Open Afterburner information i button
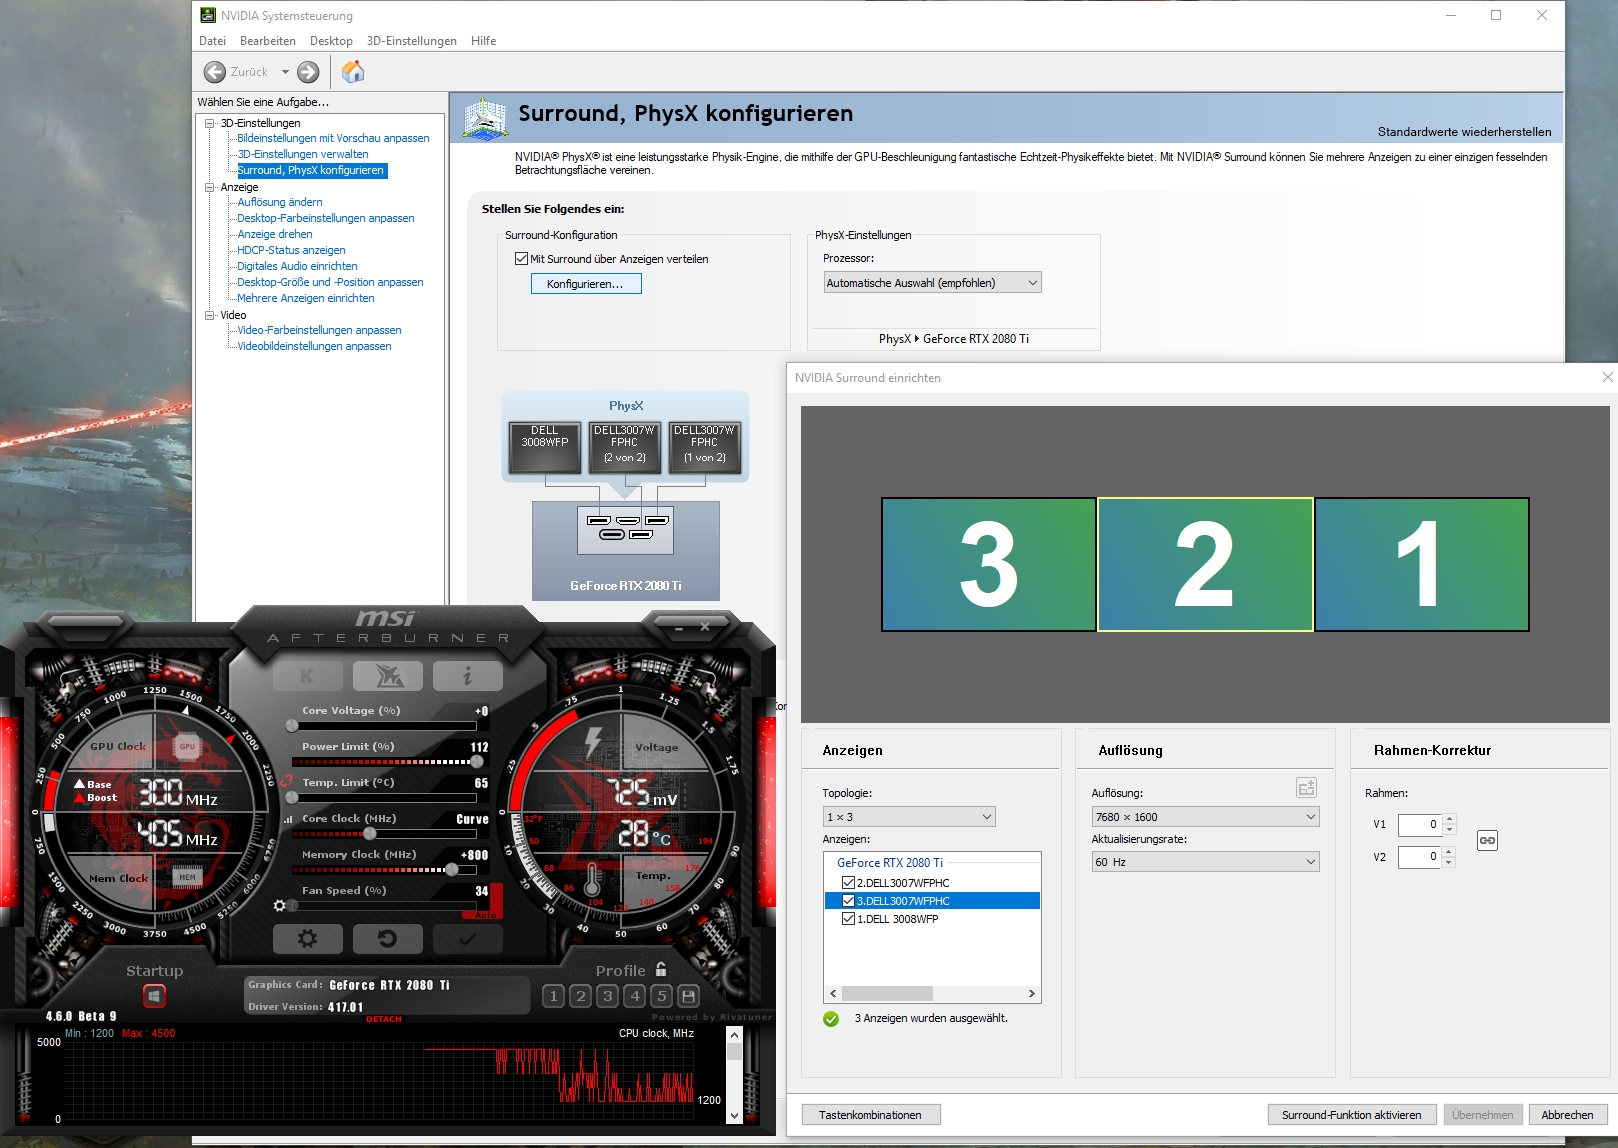 click(x=467, y=677)
